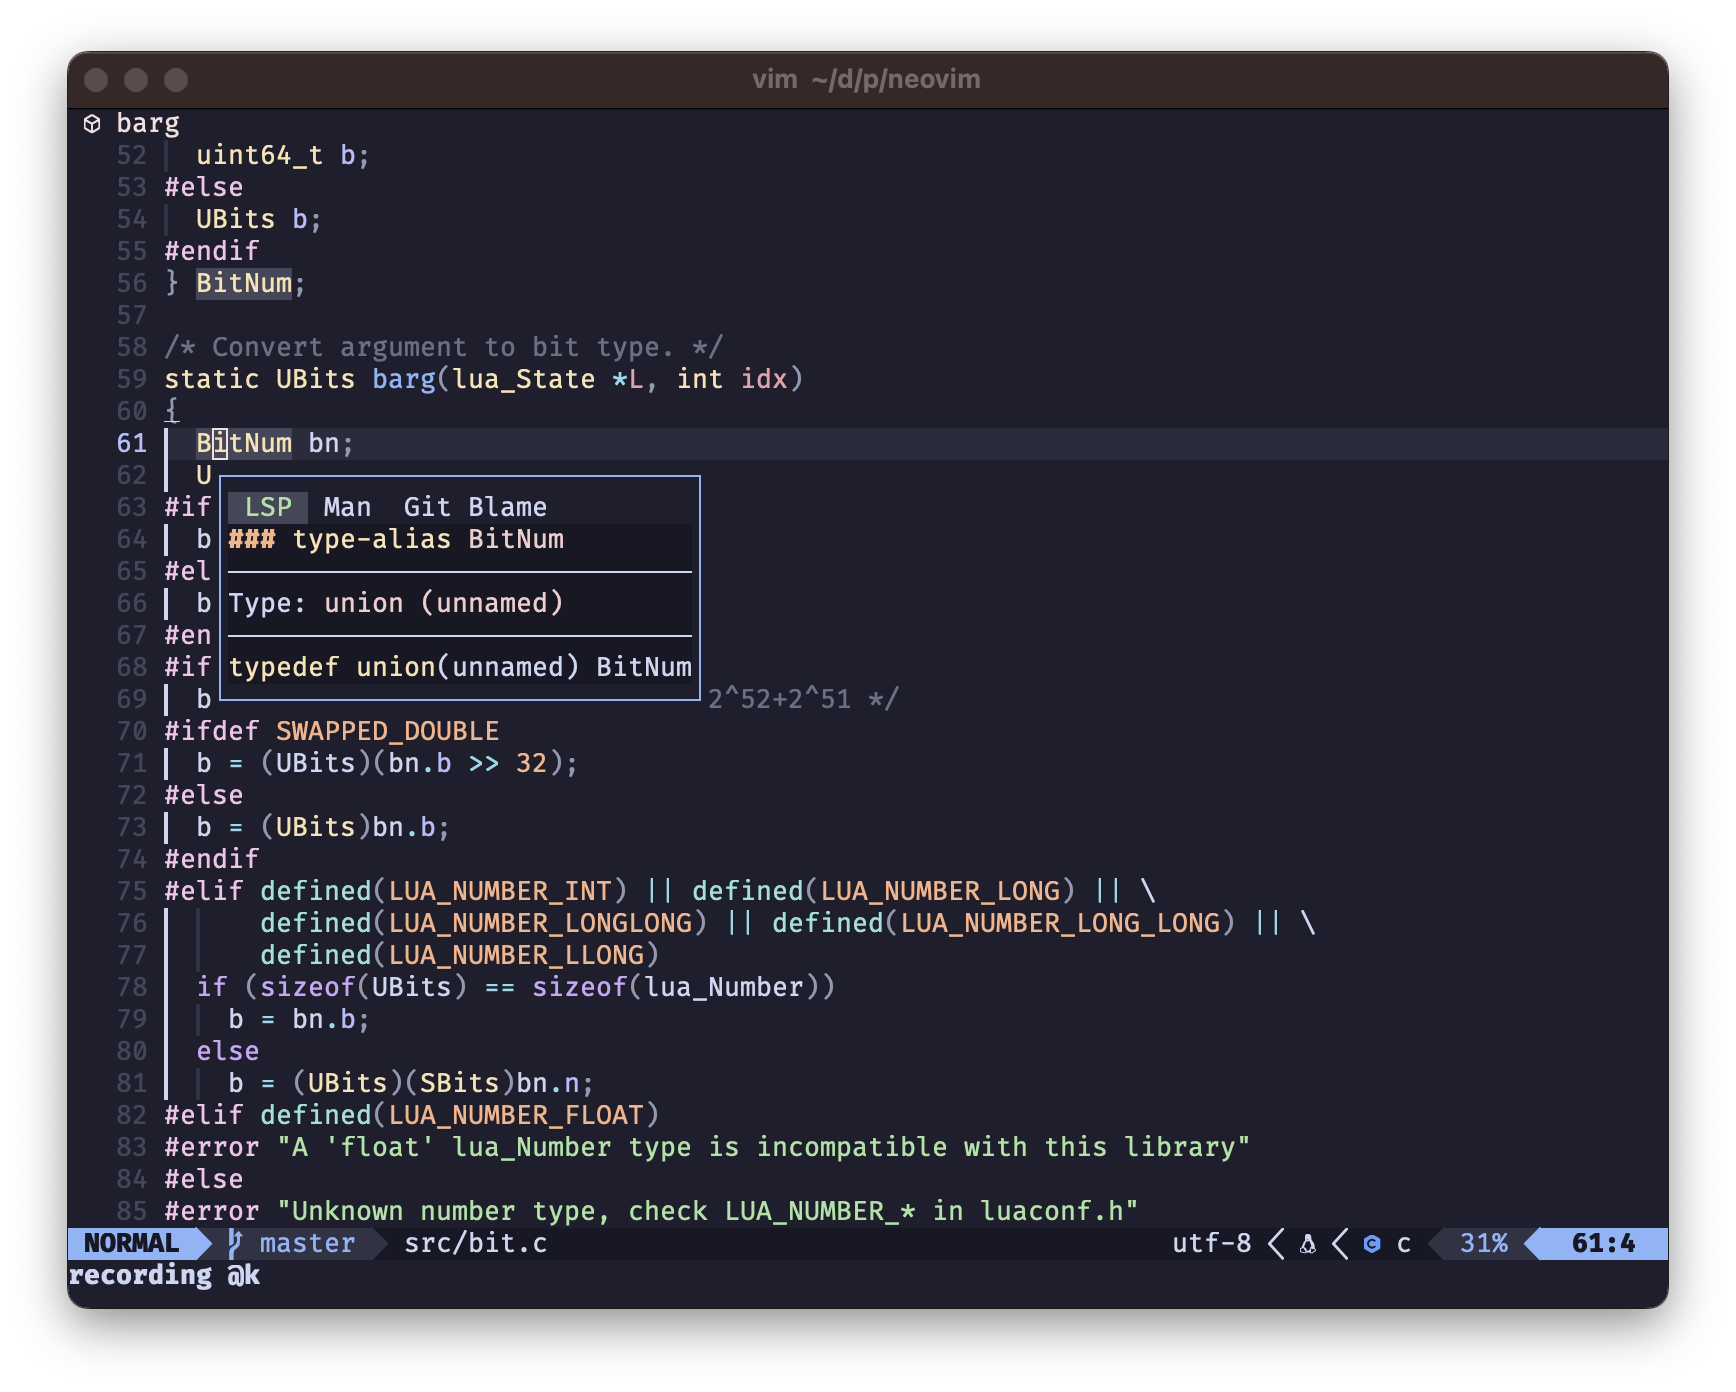The height and width of the screenshot is (1392, 1736).
Task: Click the barg function name on line 59
Action: coord(404,379)
